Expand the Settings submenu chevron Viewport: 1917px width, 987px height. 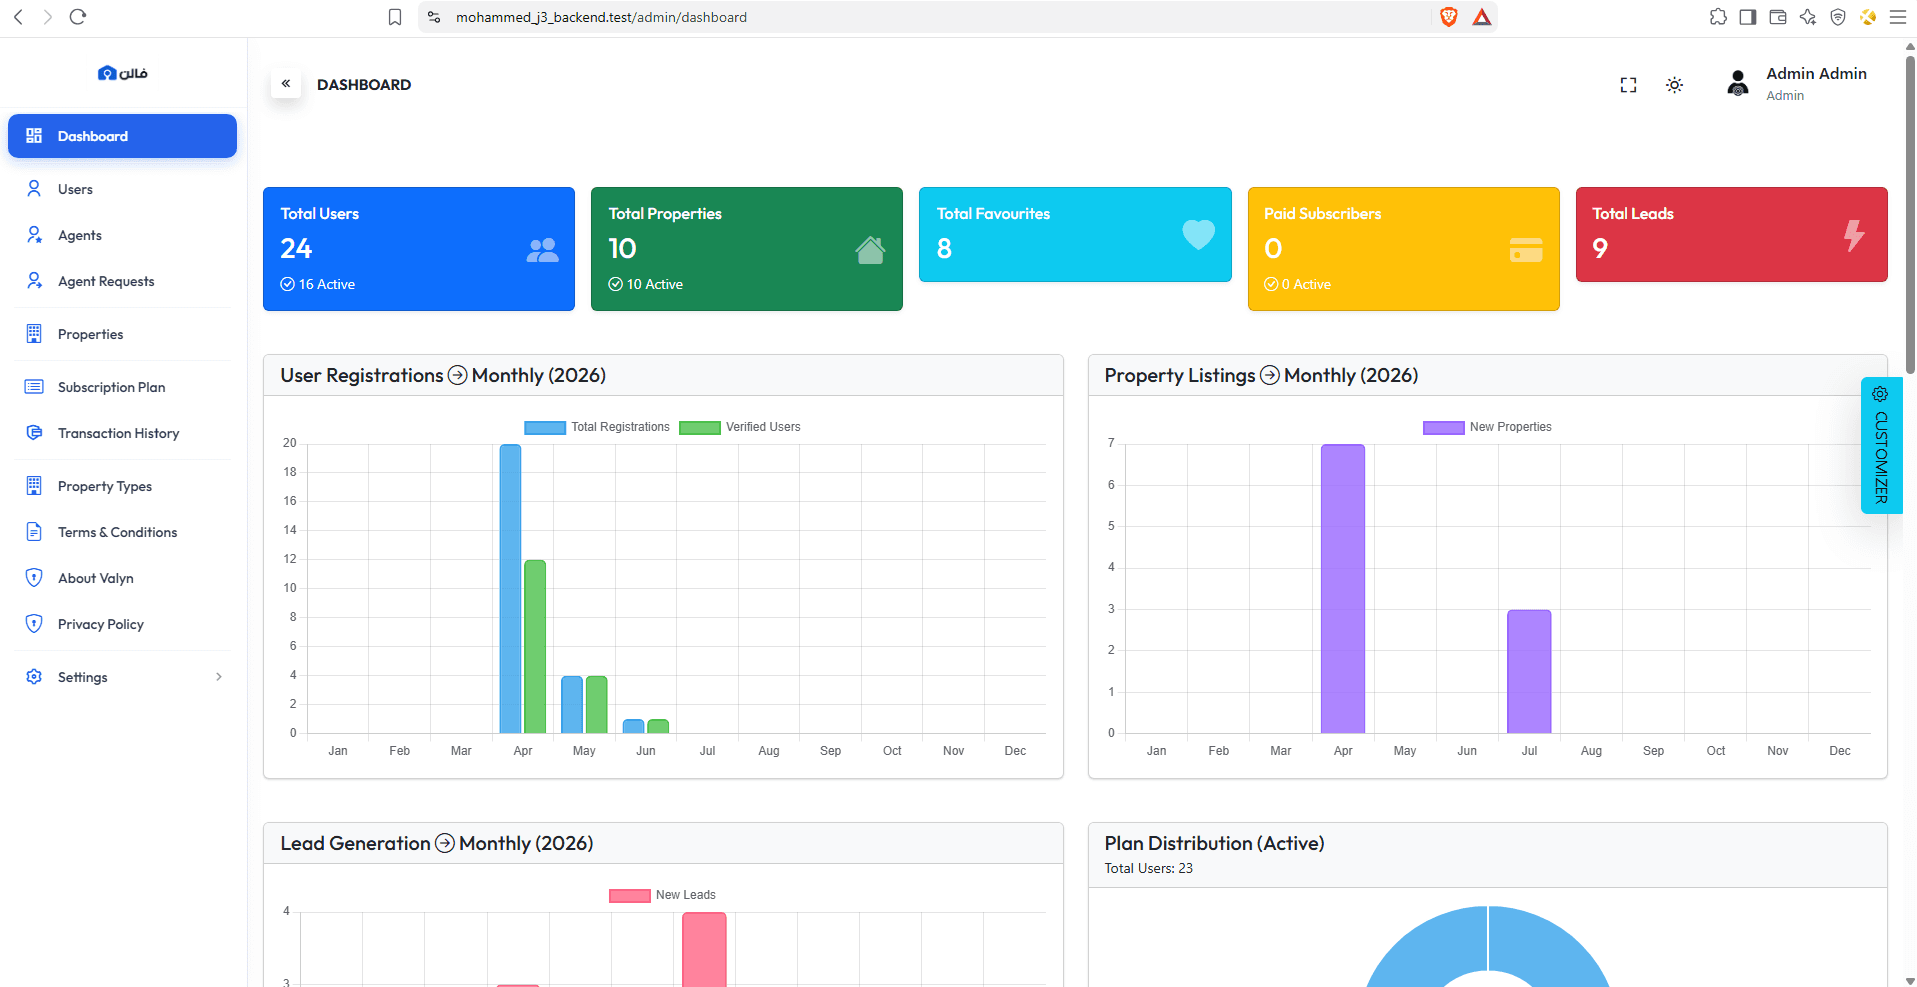[x=219, y=677]
